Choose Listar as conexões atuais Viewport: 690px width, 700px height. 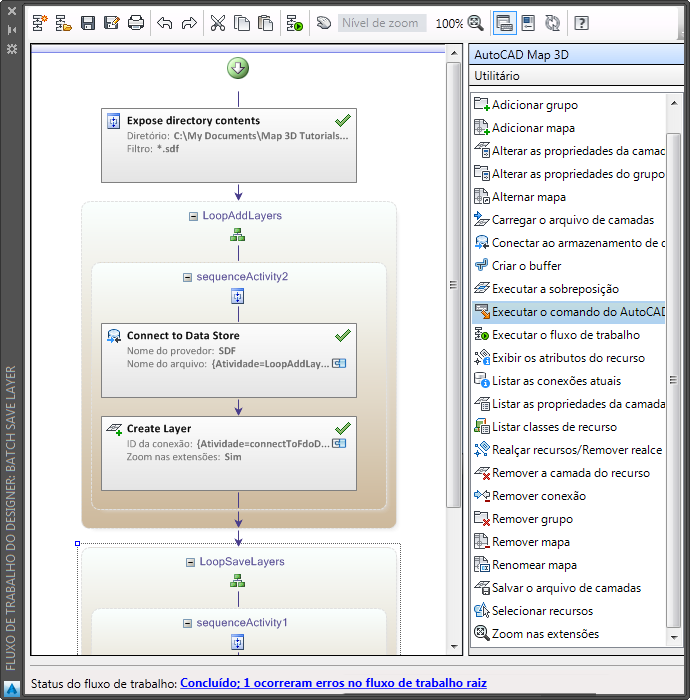pyautogui.click(x=569, y=381)
